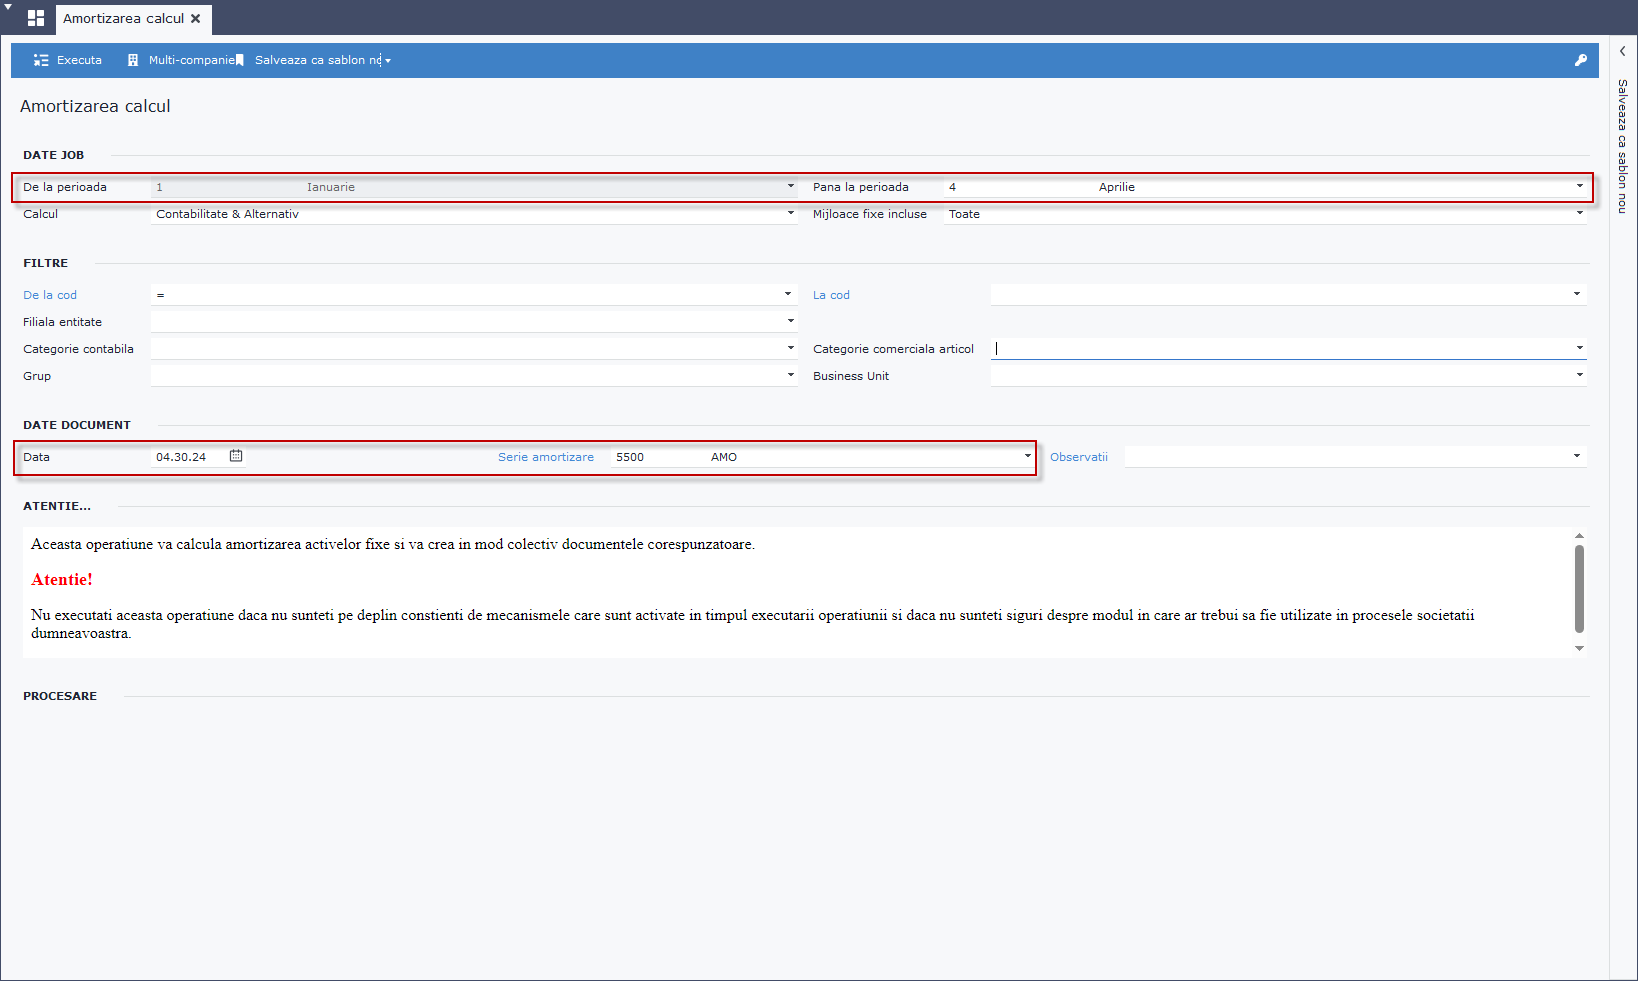Expand Categorie comerciala articol dropdown
The image size is (1638, 981).
pyautogui.click(x=1580, y=348)
